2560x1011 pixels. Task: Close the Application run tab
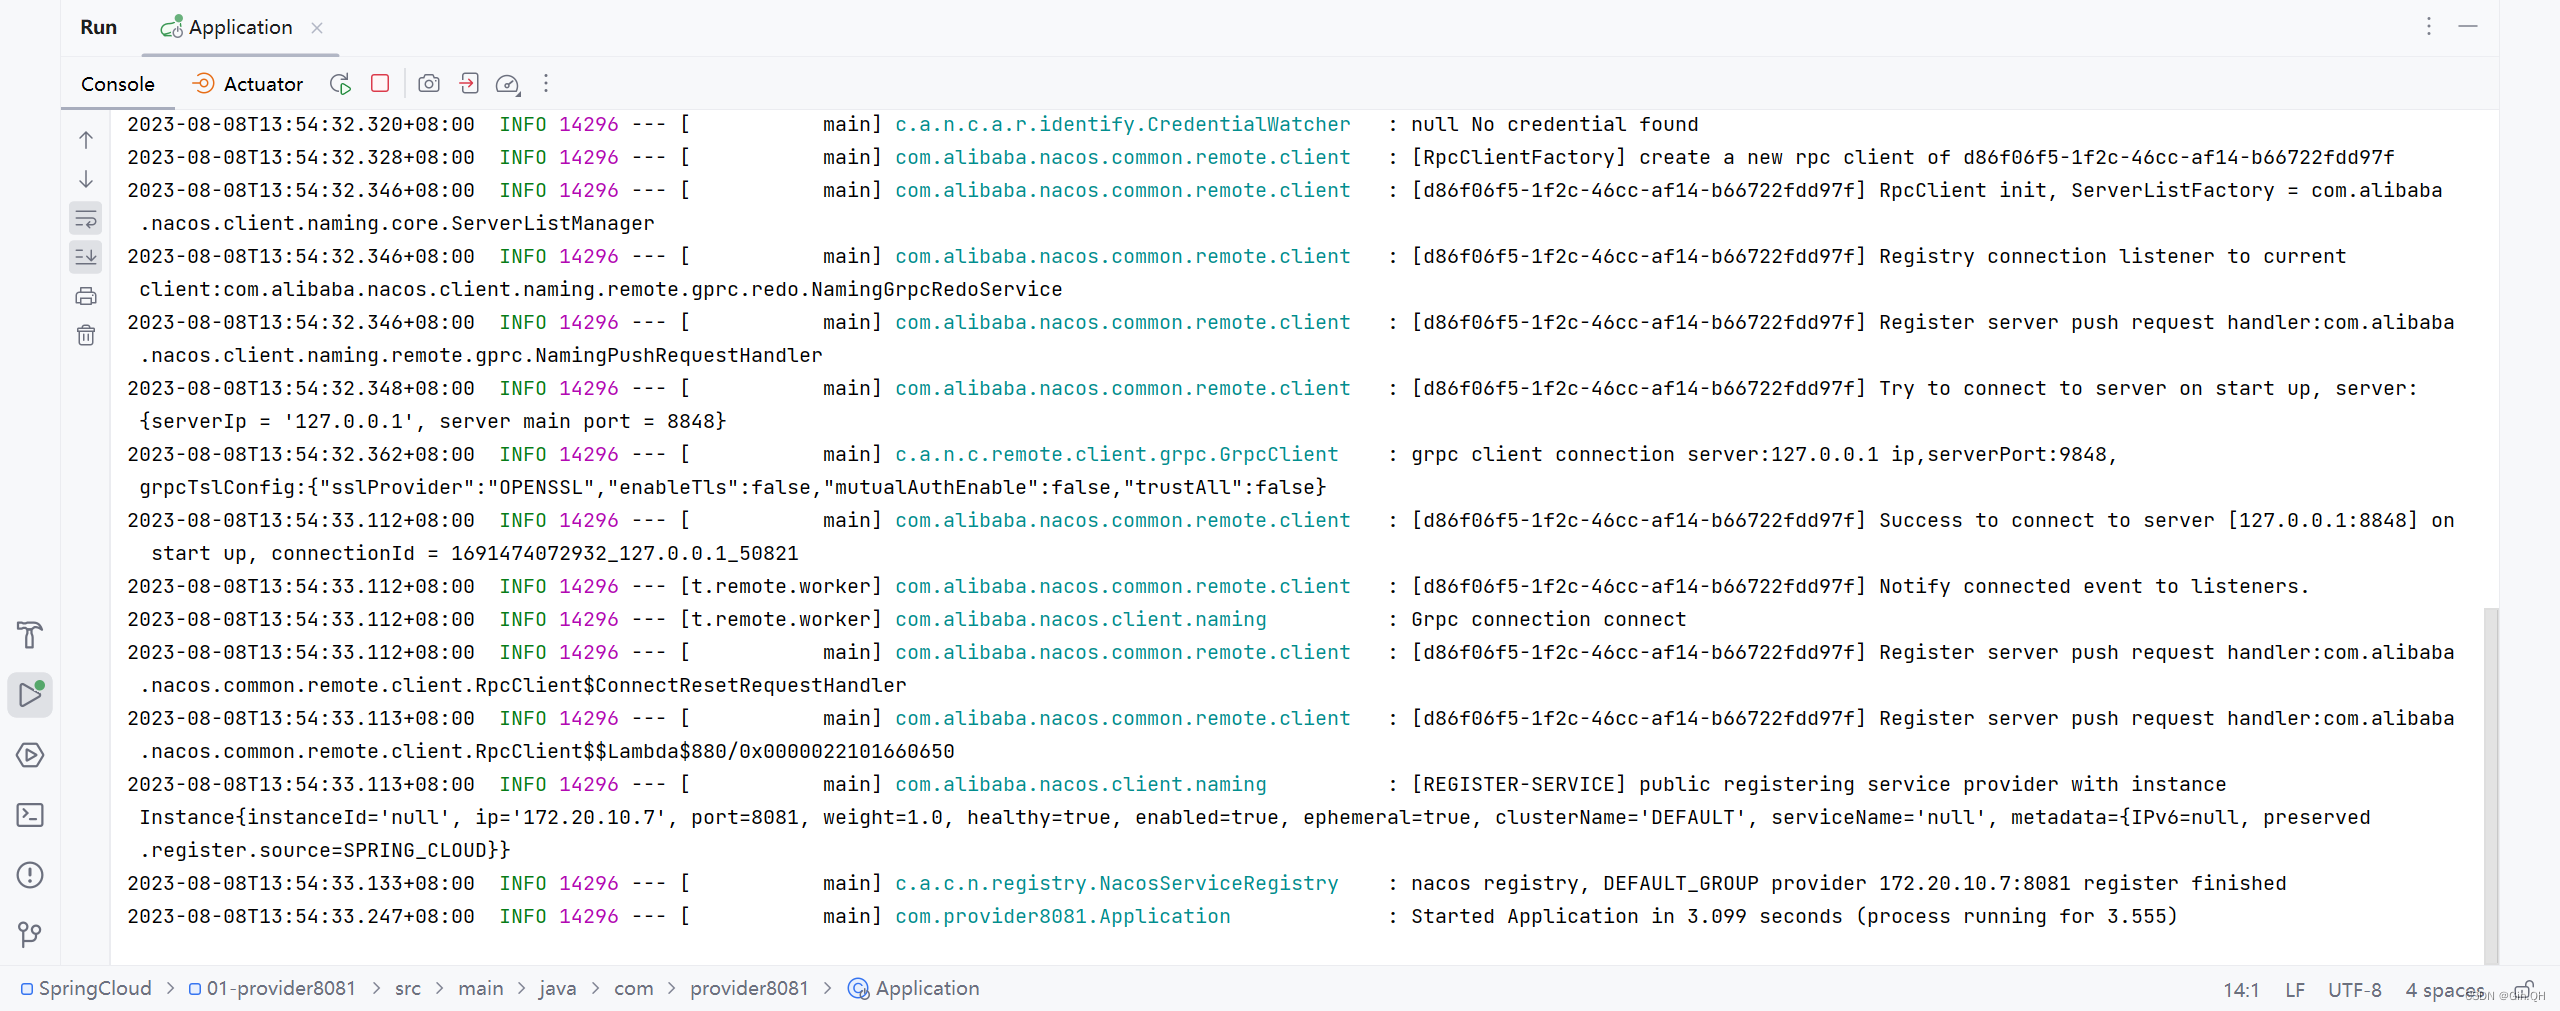pos(317,28)
